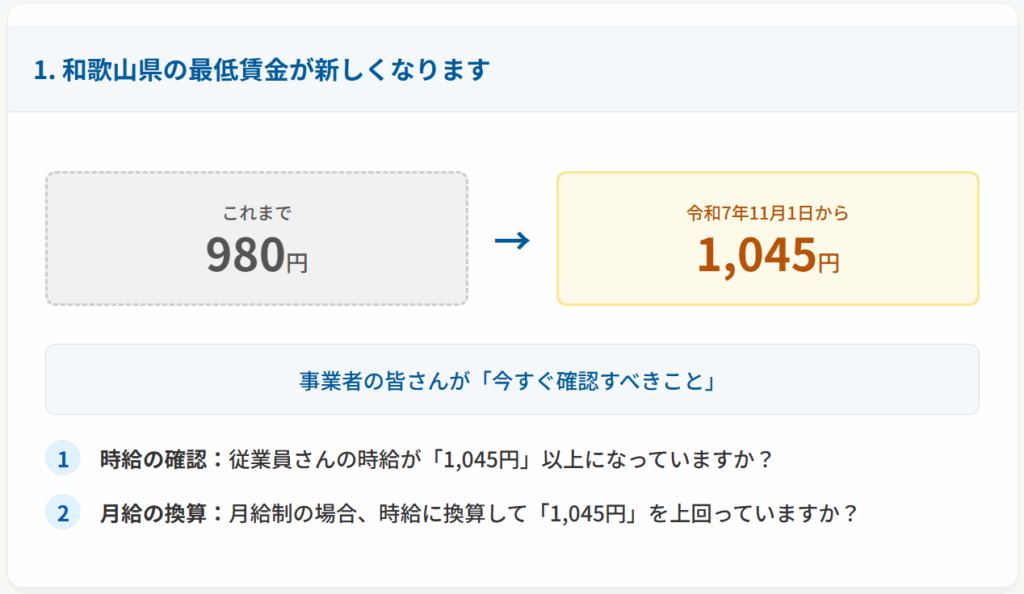Click the circled number 1 badge

point(62,459)
